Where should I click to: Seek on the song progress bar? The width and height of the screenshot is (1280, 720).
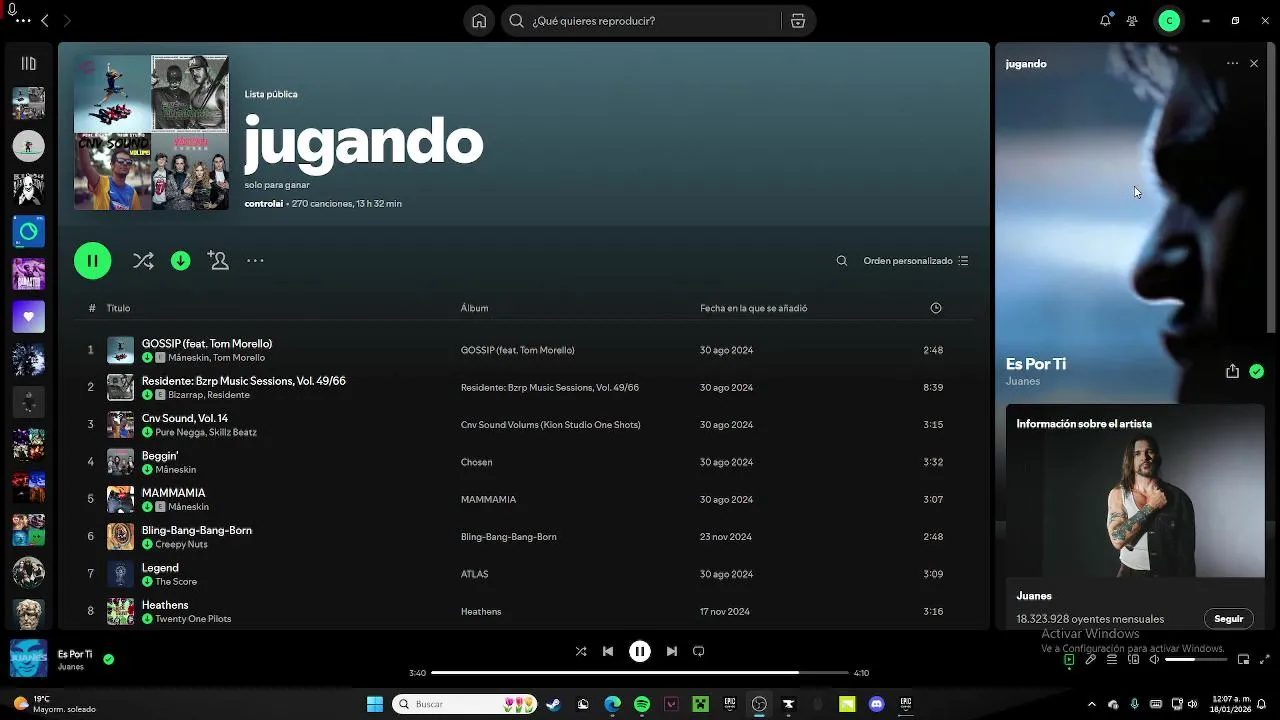click(640, 673)
